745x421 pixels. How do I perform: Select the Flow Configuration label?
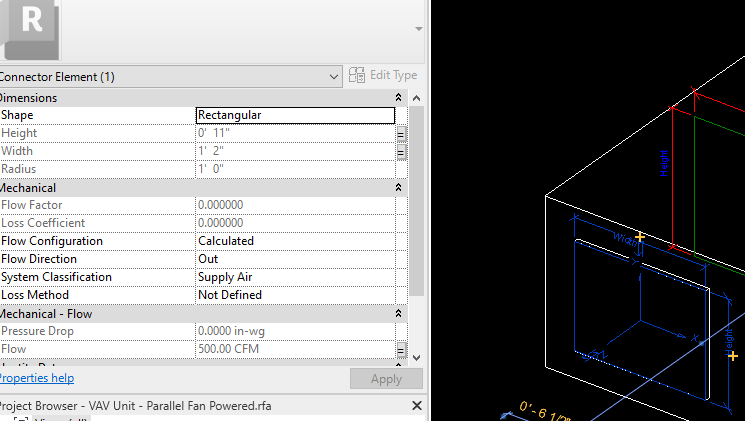pyautogui.click(x=52, y=241)
